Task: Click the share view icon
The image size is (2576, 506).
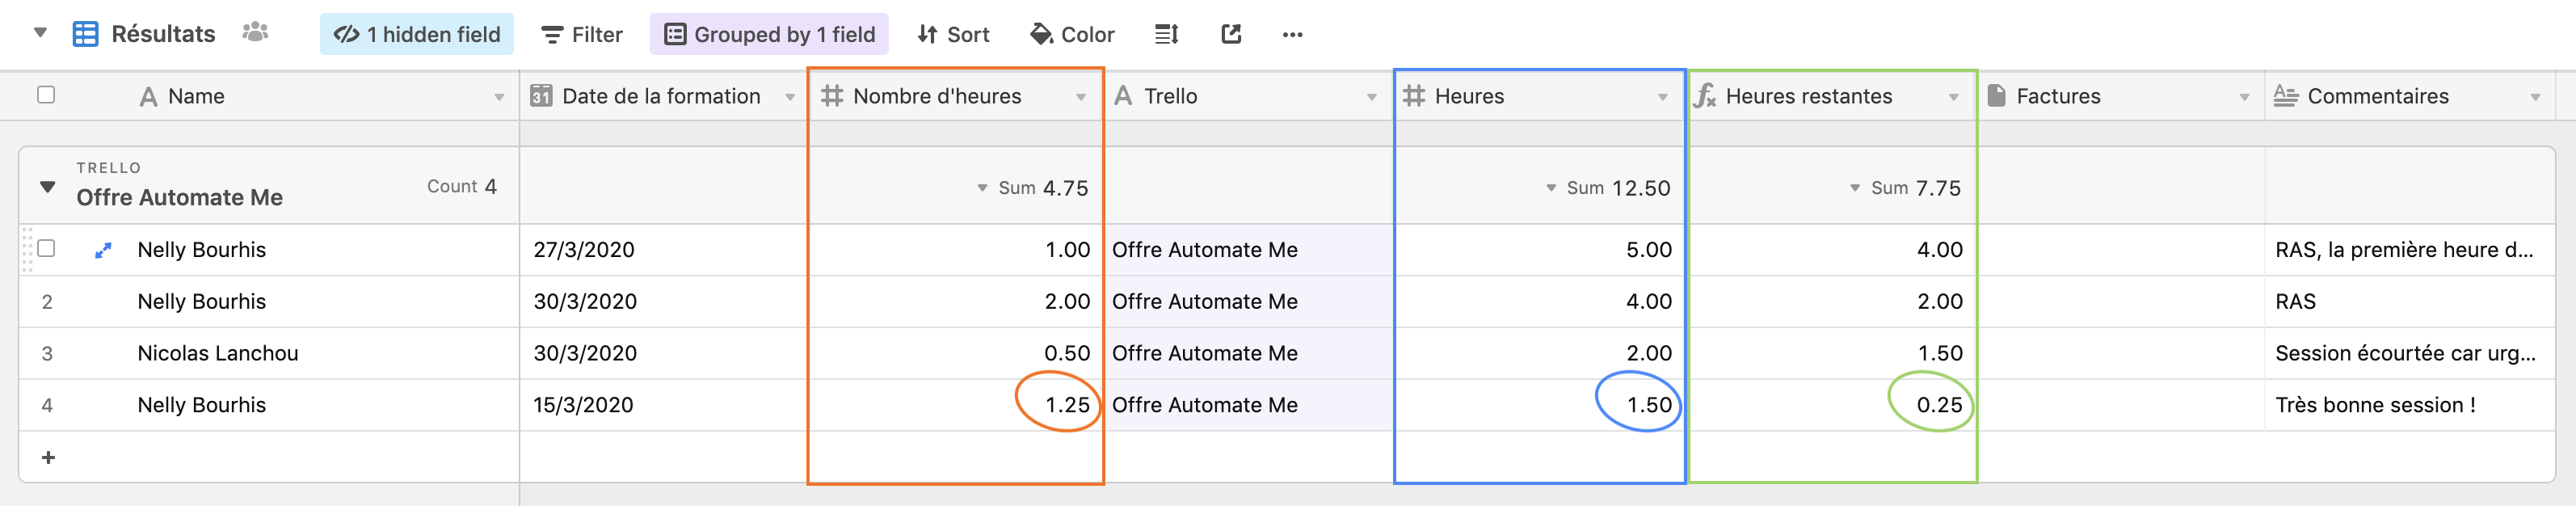Action: 1231,35
